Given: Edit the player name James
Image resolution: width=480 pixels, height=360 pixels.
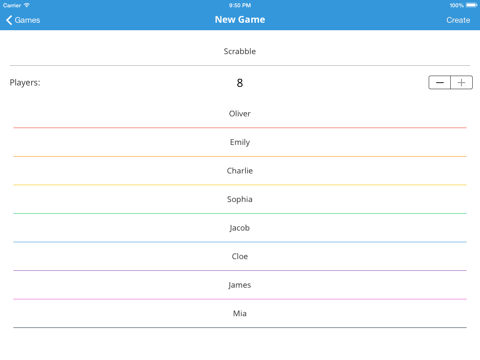Looking at the screenshot, I should [x=240, y=285].
